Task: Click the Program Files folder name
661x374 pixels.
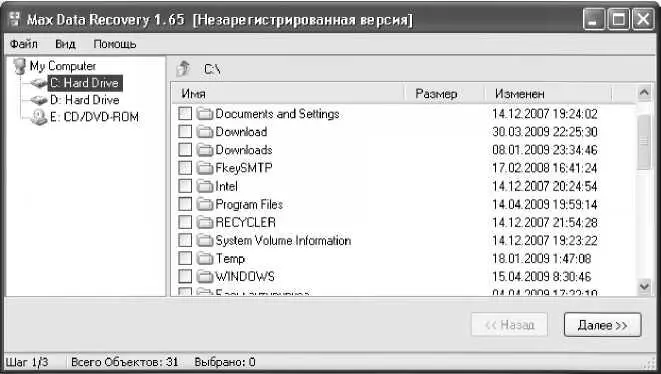Action: tap(249, 204)
